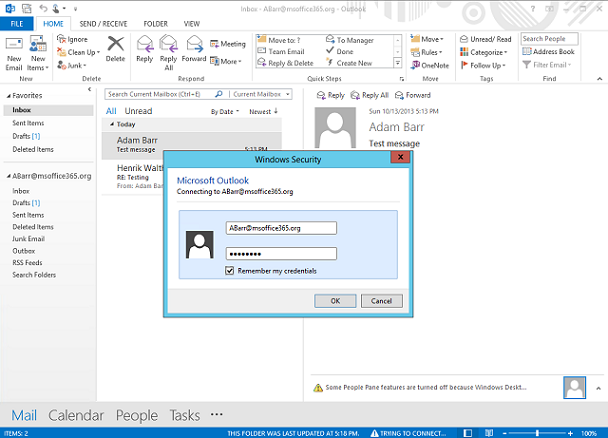
Task: Click the Meeting reply icon
Action: (x=214, y=44)
